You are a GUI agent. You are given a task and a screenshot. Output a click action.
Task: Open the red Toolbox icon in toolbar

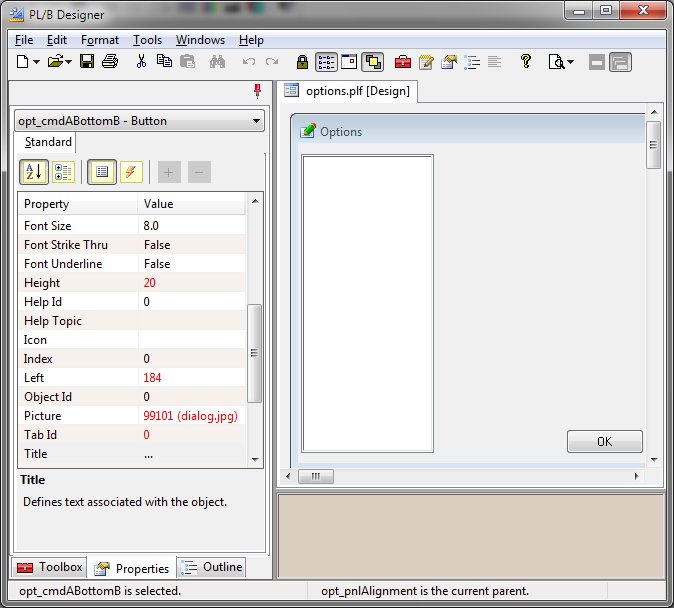(402, 62)
